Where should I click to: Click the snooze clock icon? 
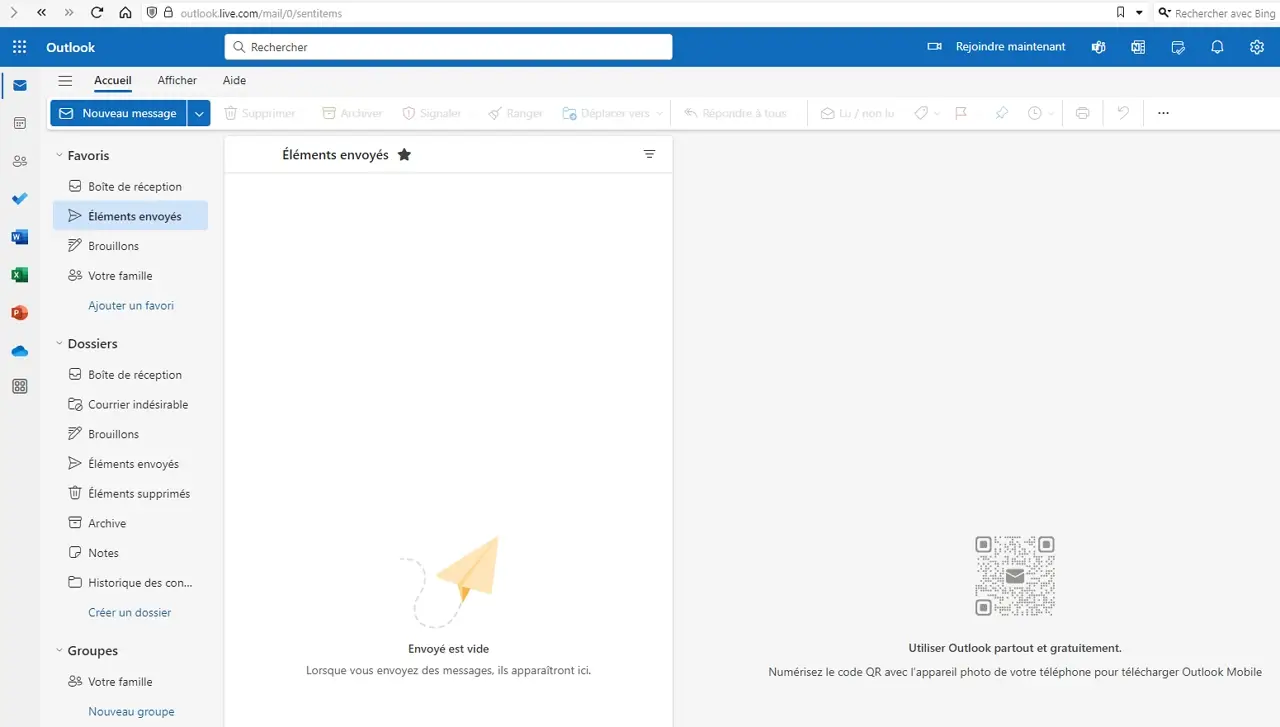pos(1035,113)
